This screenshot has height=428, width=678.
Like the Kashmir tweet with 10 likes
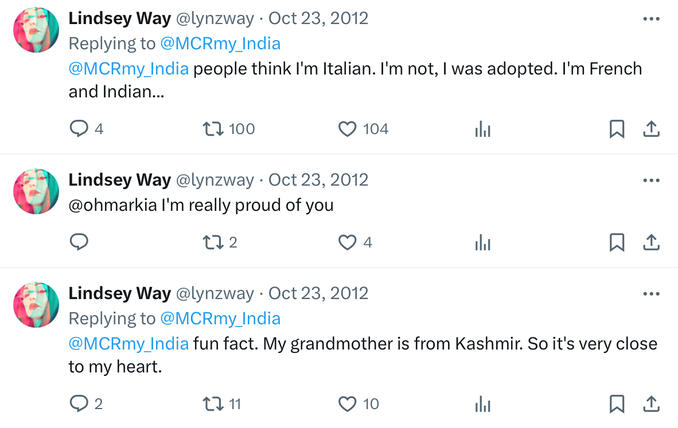[x=347, y=404]
